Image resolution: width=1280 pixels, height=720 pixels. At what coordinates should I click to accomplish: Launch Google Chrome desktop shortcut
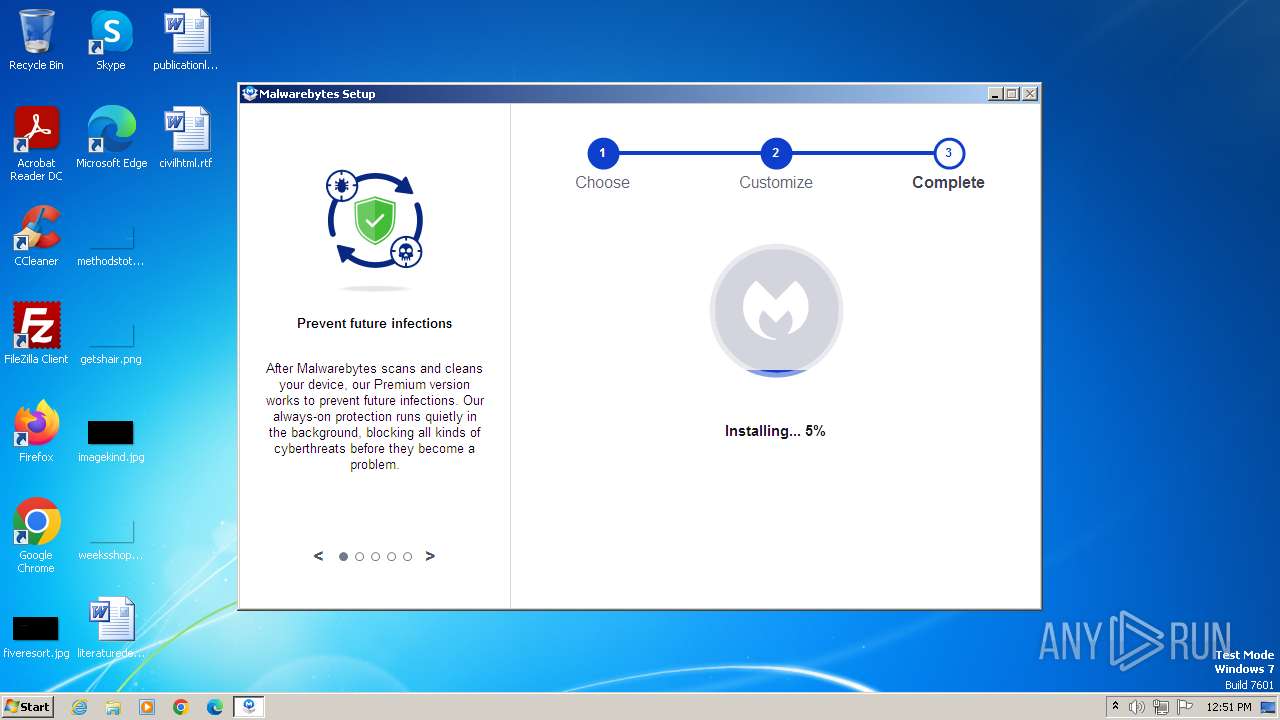pos(36,535)
